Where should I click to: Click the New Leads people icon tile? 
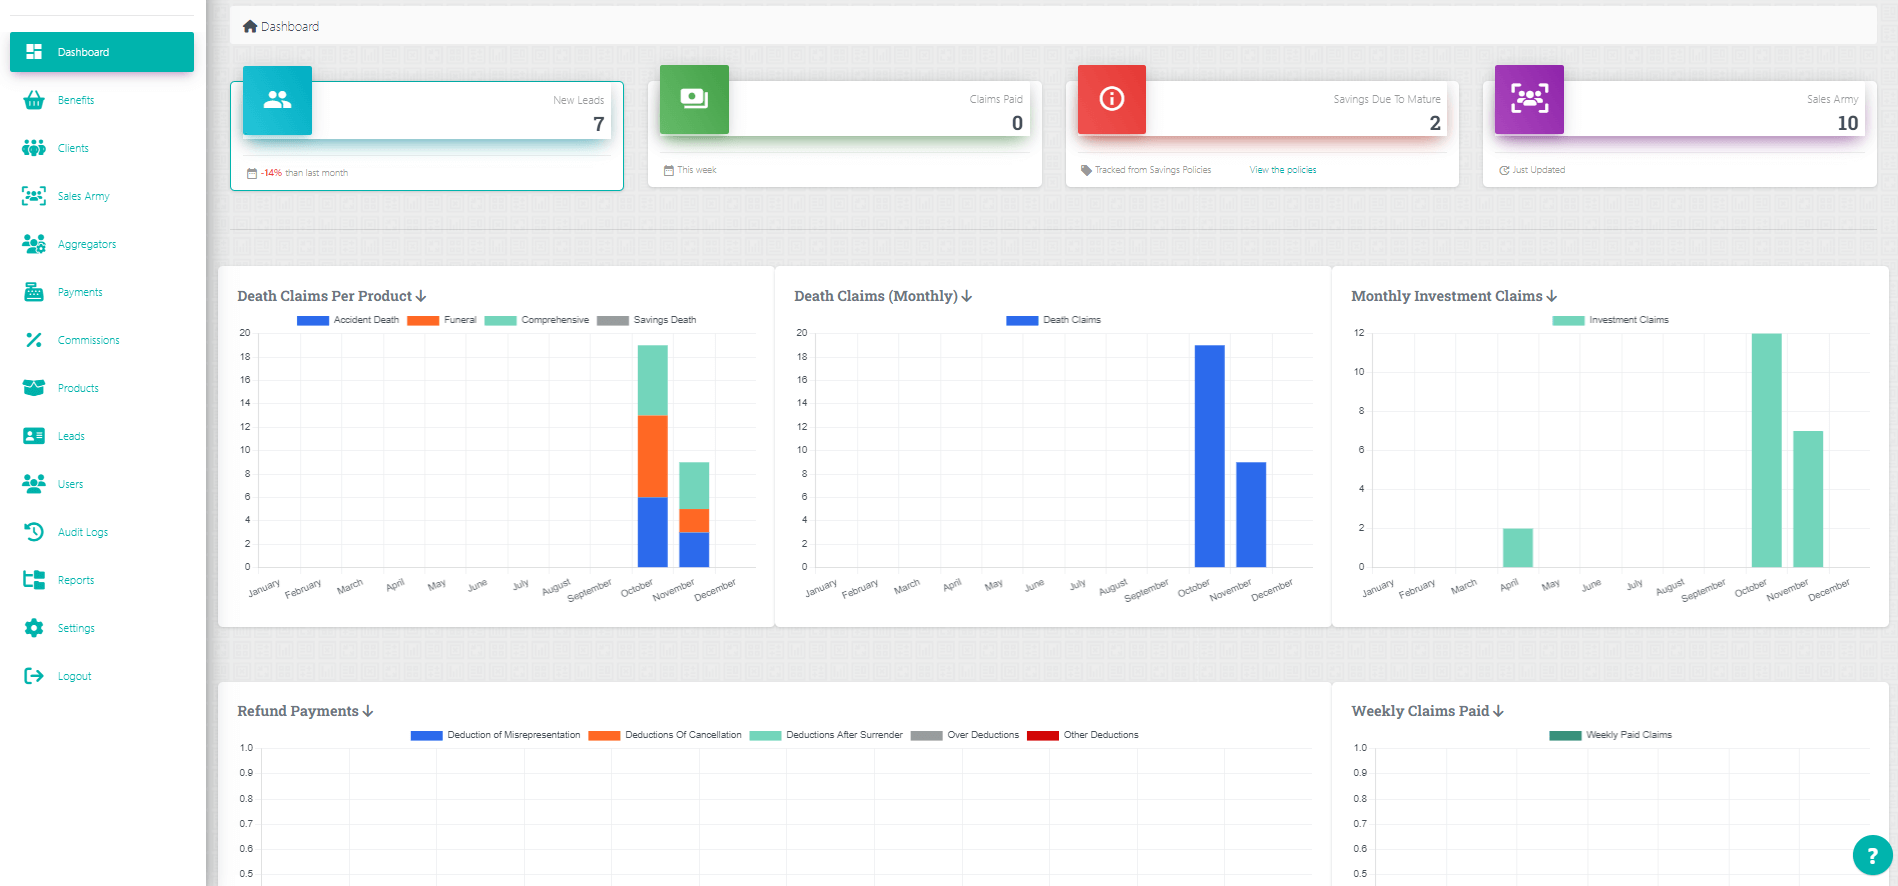point(277,100)
